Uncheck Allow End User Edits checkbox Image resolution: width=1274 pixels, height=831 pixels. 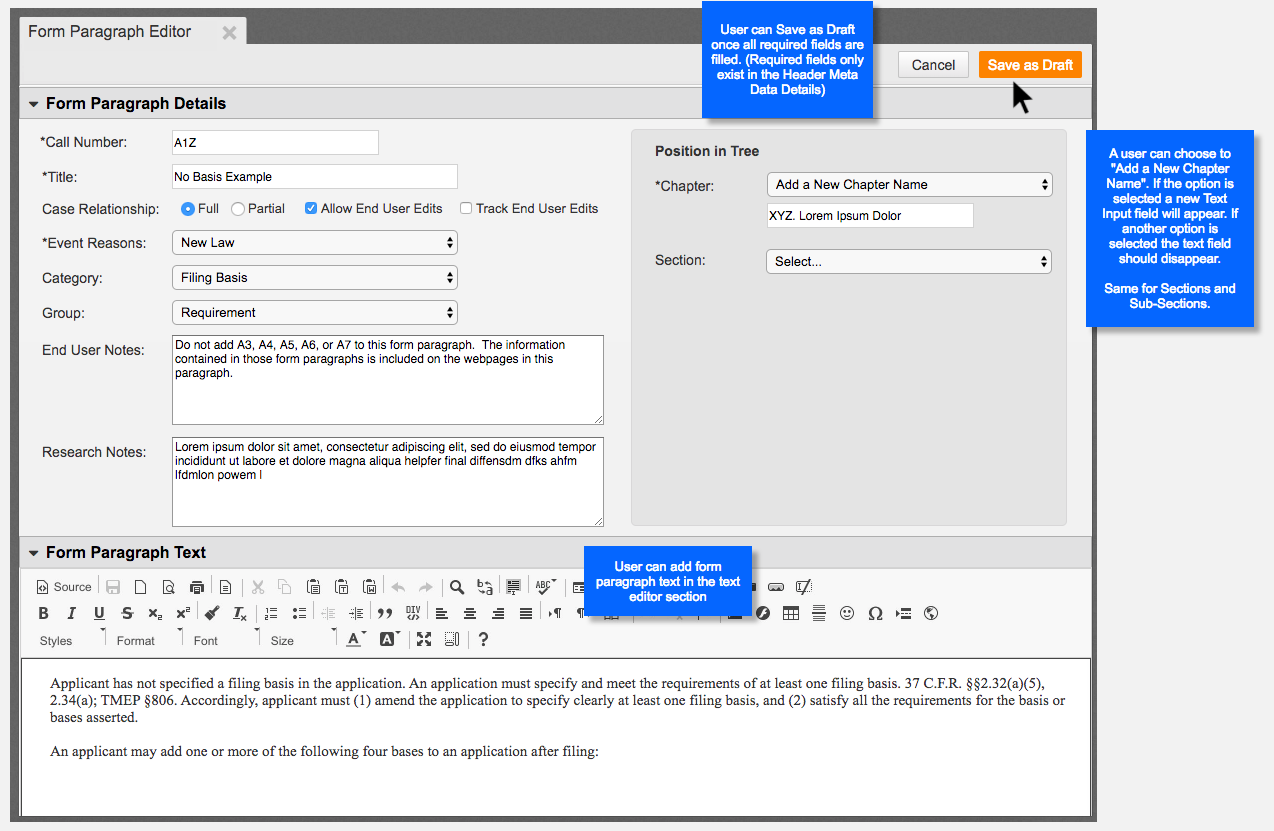311,209
